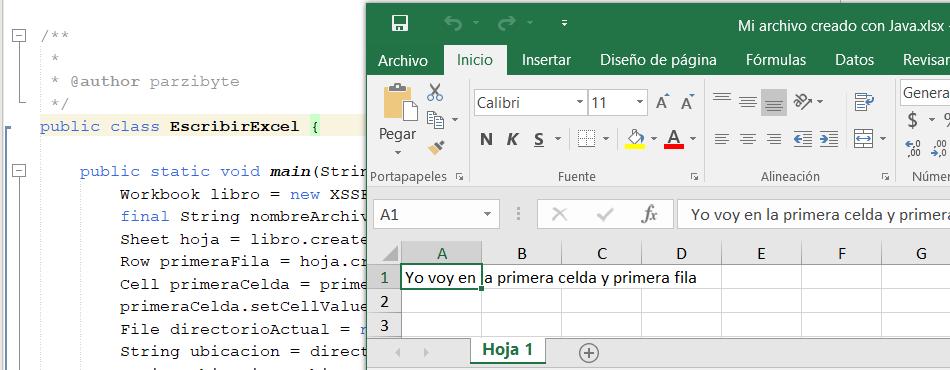The height and width of the screenshot is (370, 950).
Task: Open the name box dropdown arrow
Action: click(x=488, y=214)
